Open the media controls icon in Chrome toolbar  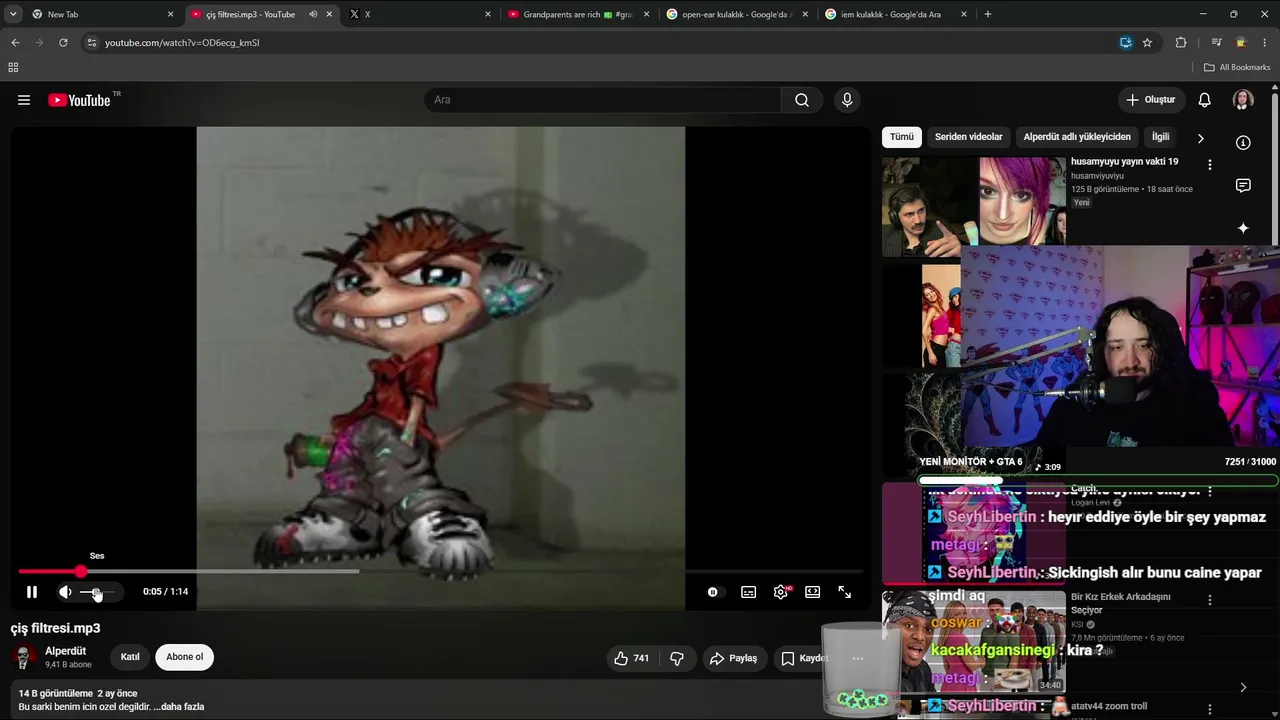(x=1216, y=43)
